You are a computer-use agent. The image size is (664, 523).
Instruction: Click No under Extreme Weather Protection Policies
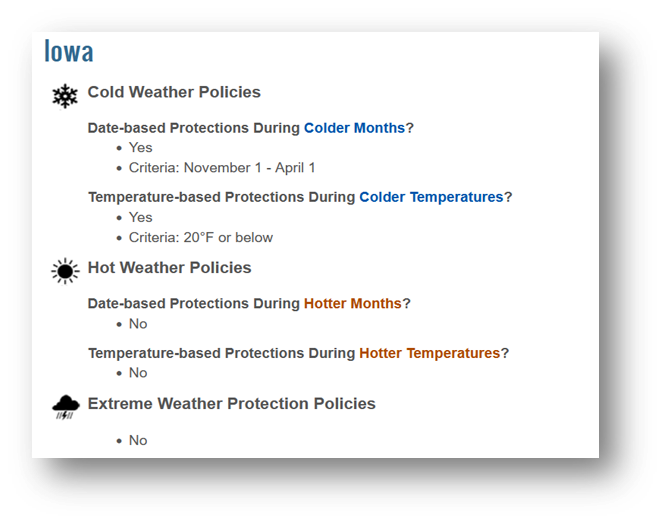138,440
